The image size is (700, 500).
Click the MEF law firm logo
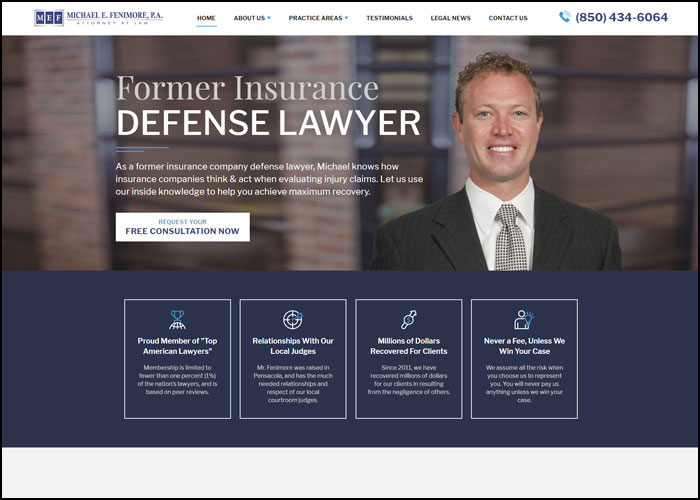(98, 17)
